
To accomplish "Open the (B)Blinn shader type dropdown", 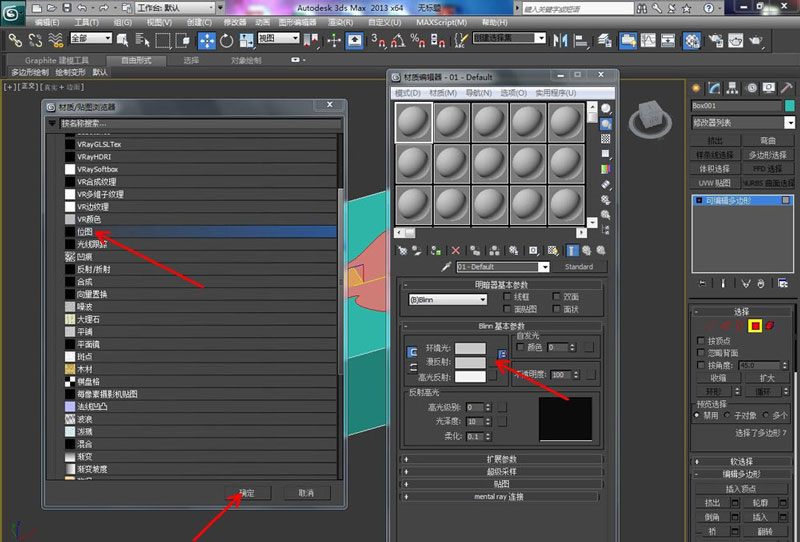I will [447, 300].
